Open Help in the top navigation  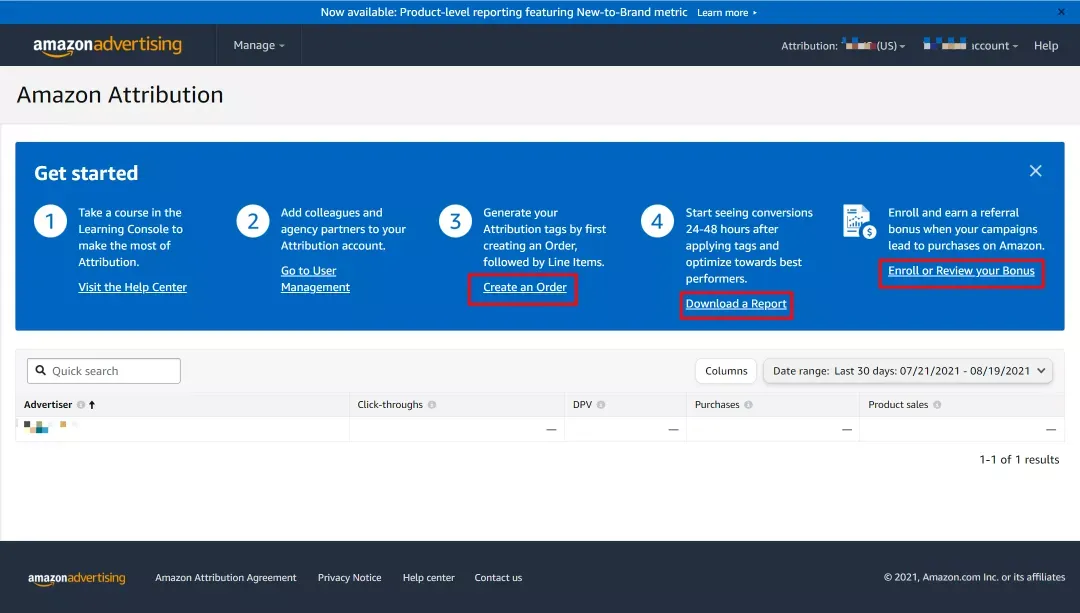pos(1046,45)
